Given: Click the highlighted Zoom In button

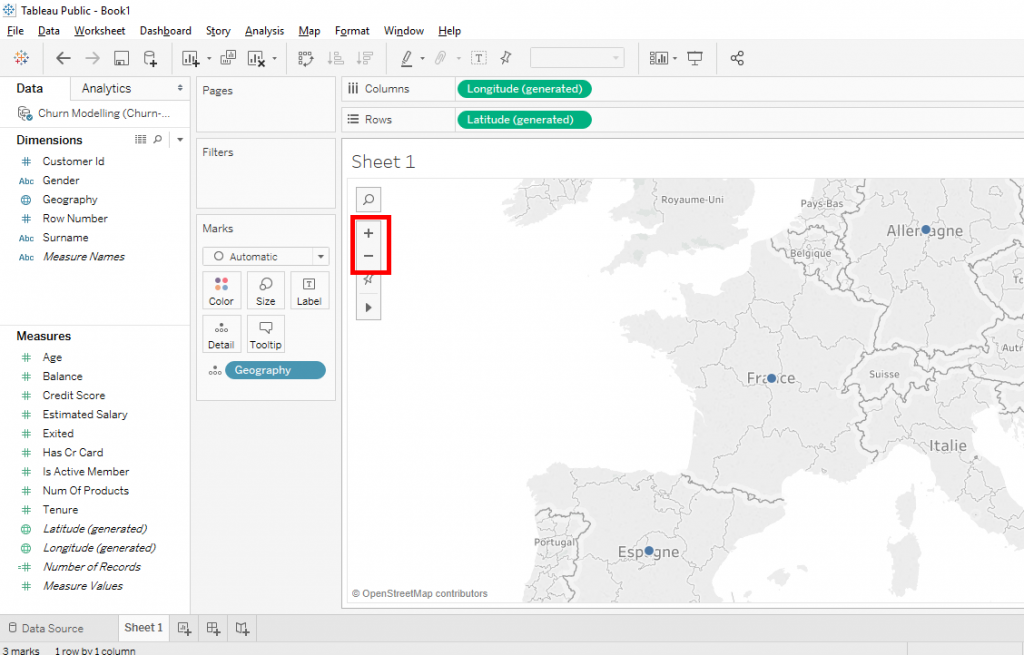Looking at the screenshot, I should pyautogui.click(x=368, y=232).
